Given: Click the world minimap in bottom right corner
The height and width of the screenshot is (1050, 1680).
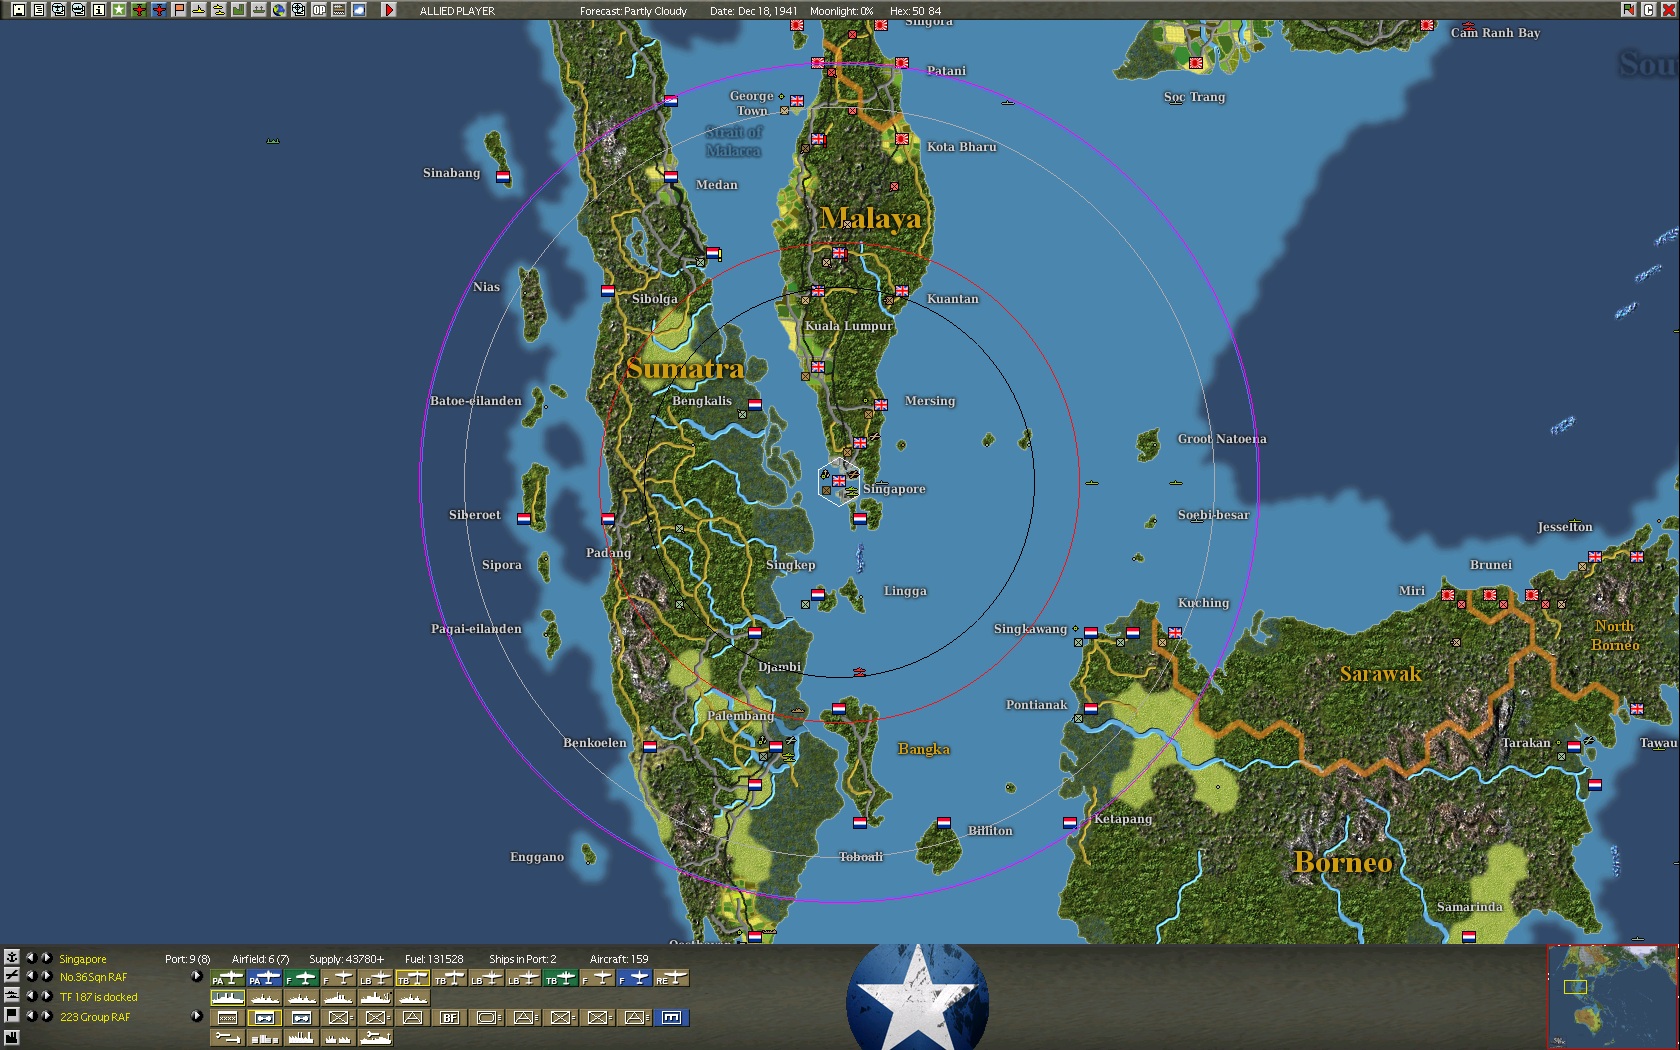Looking at the screenshot, I should pyautogui.click(x=1612, y=997).
